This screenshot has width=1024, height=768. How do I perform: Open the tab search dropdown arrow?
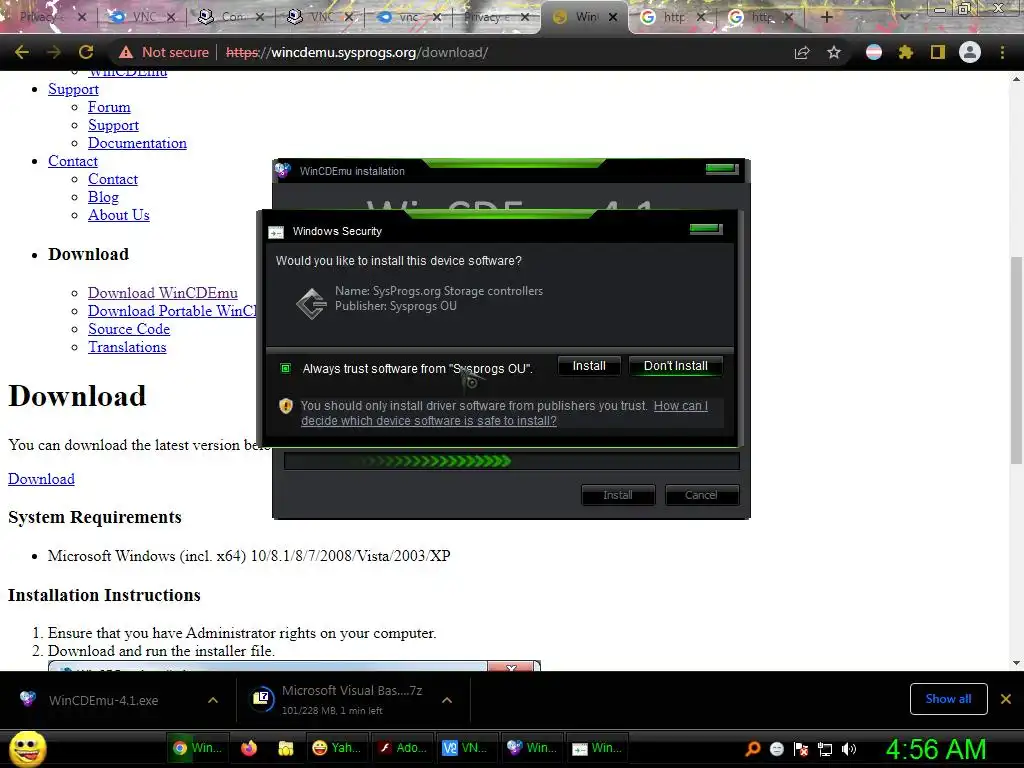904,17
